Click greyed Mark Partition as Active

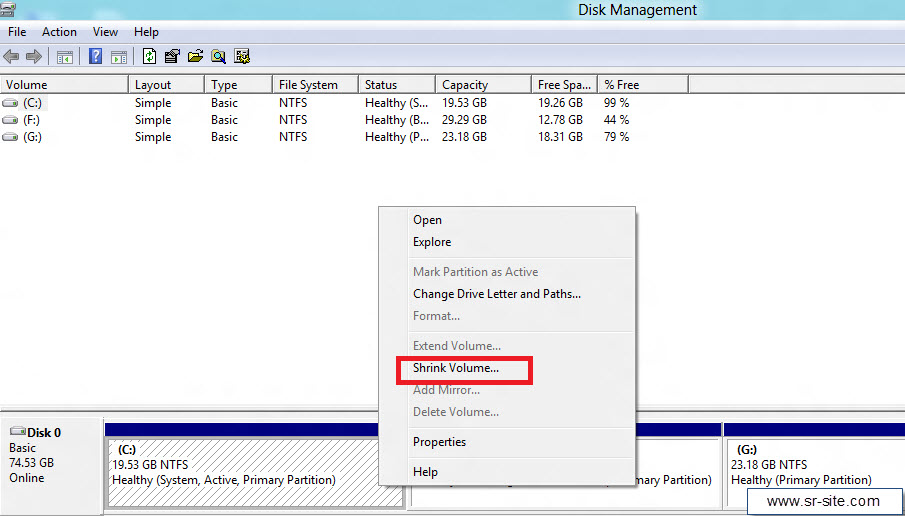(x=476, y=272)
